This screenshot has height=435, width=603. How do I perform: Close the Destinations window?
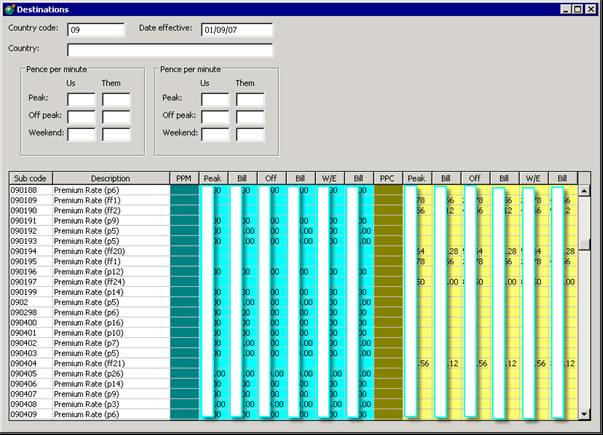point(591,9)
